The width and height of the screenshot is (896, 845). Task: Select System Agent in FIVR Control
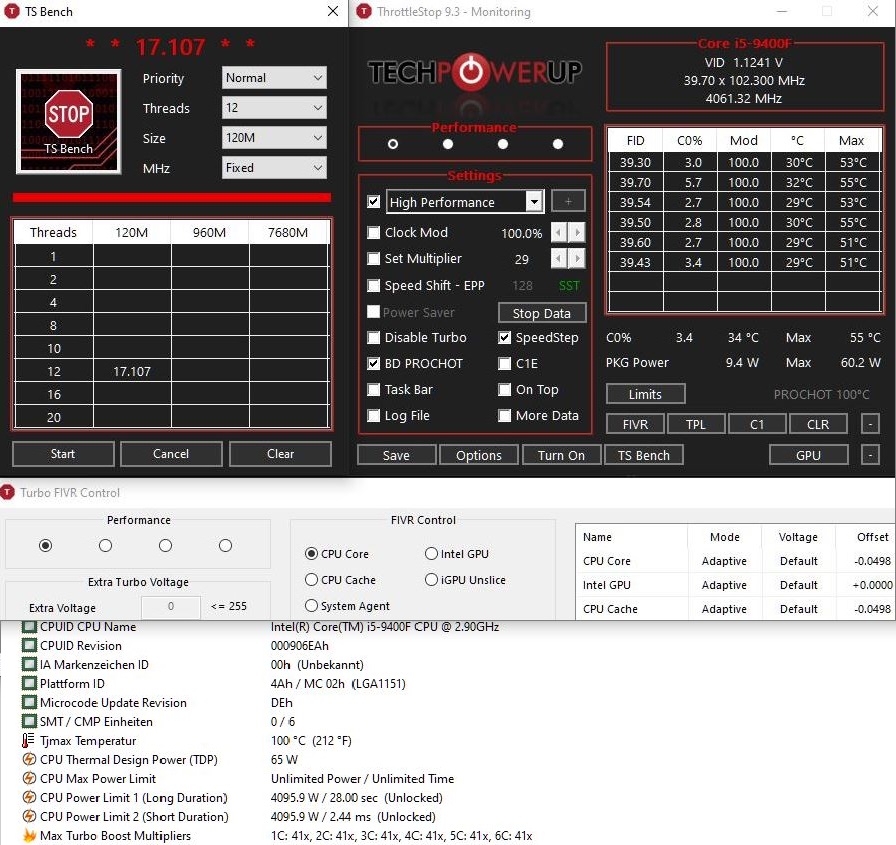click(311, 606)
